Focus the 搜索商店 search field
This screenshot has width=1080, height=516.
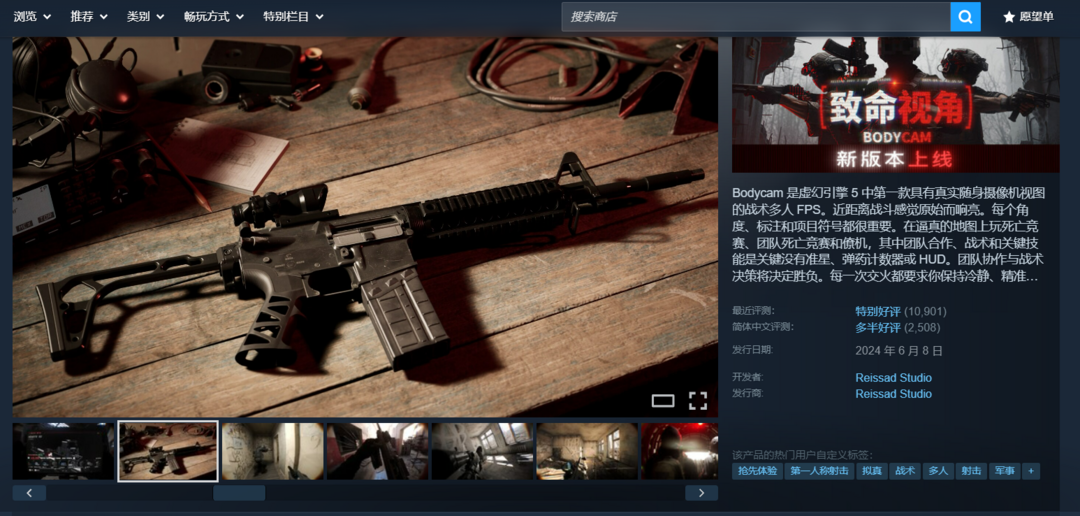(756, 17)
